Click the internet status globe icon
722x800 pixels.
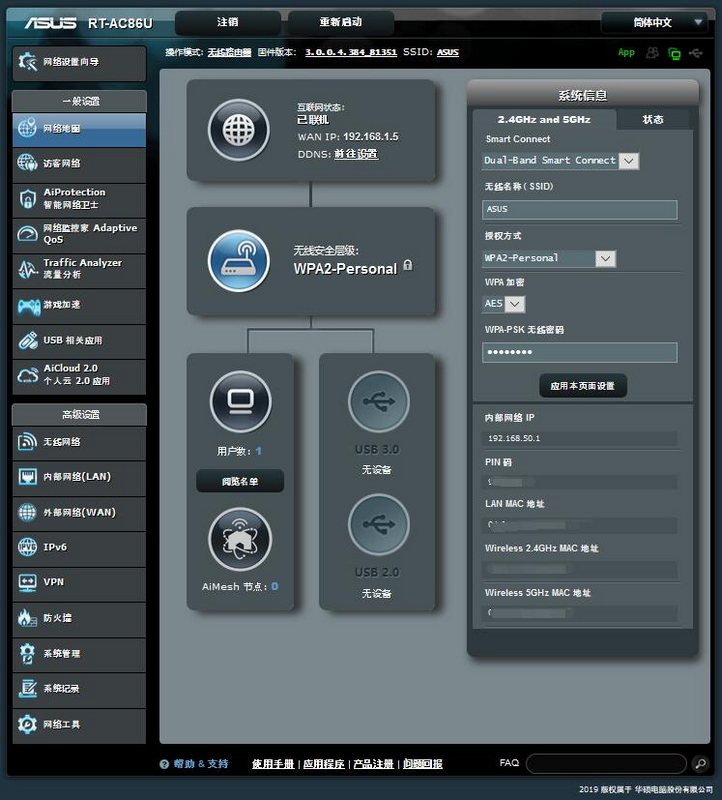[239, 130]
